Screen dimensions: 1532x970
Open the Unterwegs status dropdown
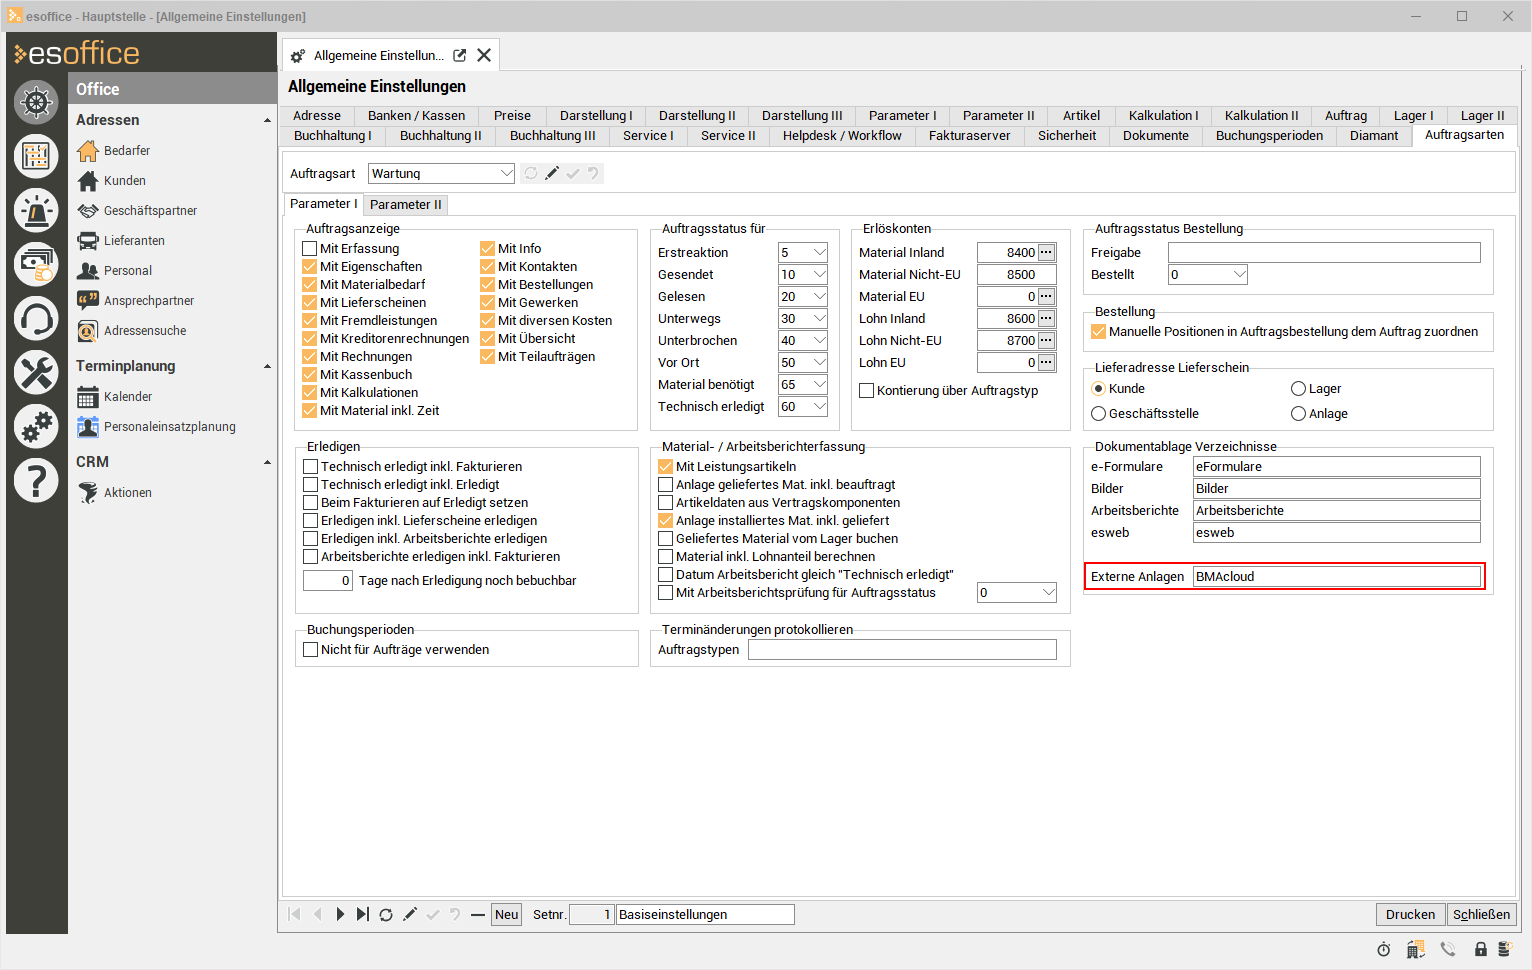click(x=820, y=319)
